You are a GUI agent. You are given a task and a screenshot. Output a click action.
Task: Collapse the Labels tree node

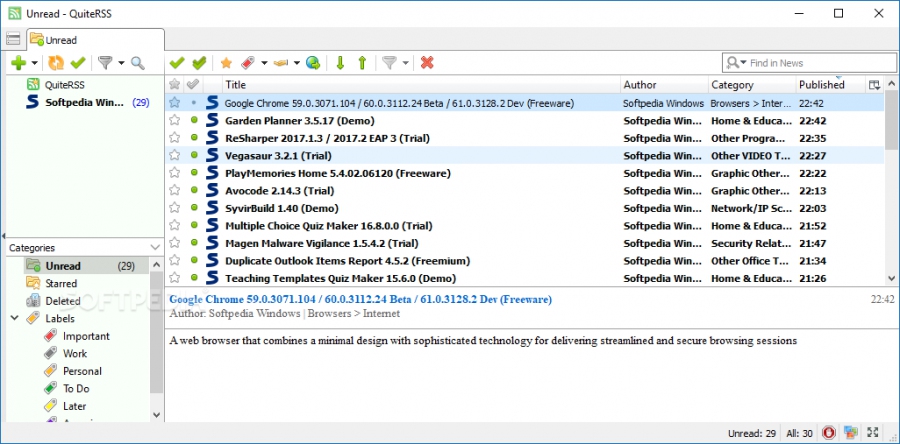tap(14, 318)
